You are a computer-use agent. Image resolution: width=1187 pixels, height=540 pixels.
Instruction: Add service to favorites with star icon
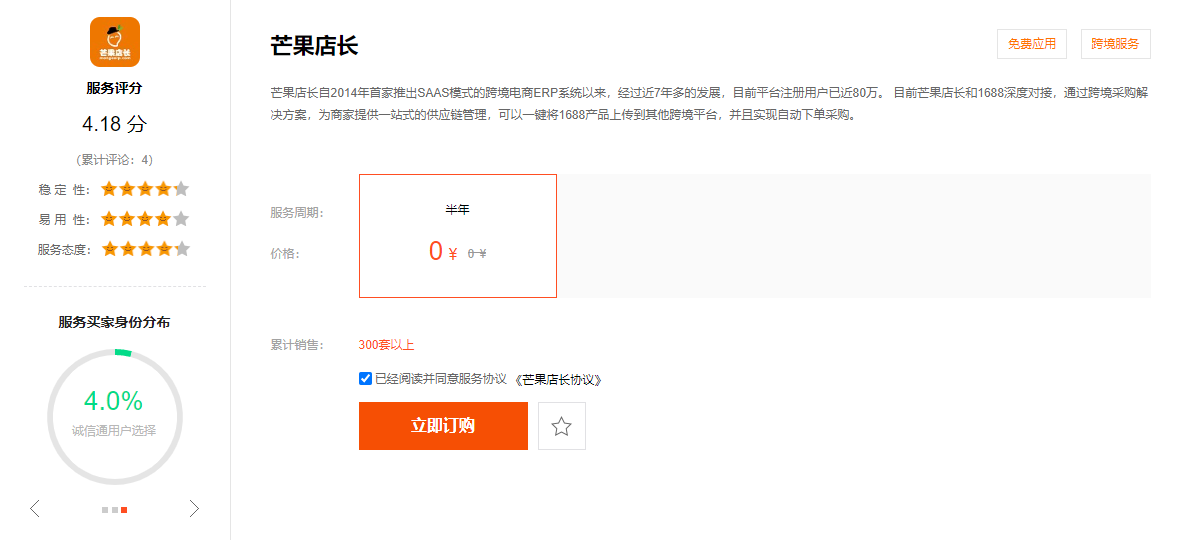coord(561,426)
